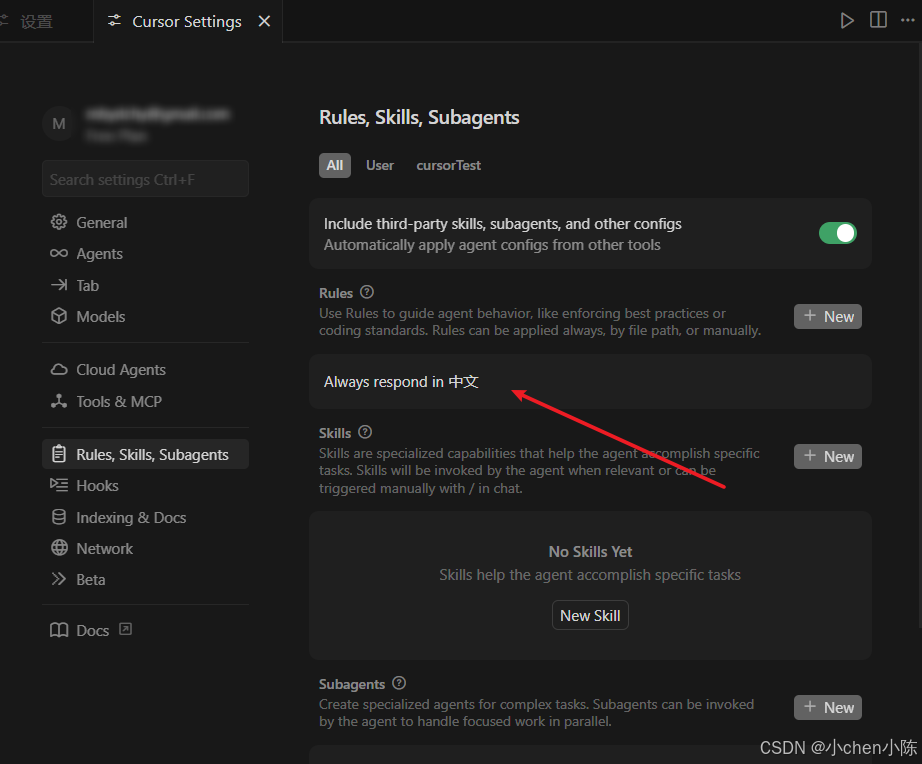This screenshot has height=764, width=922.
Task: Open Models settings label
Action: (x=101, y=316)
